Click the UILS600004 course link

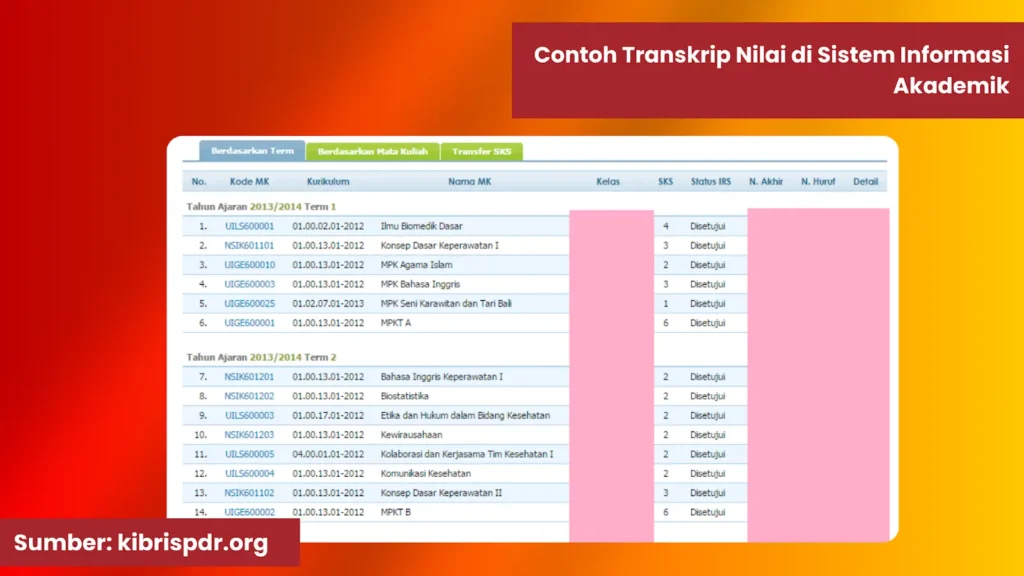pyautogui.click(x=249, y=473)
